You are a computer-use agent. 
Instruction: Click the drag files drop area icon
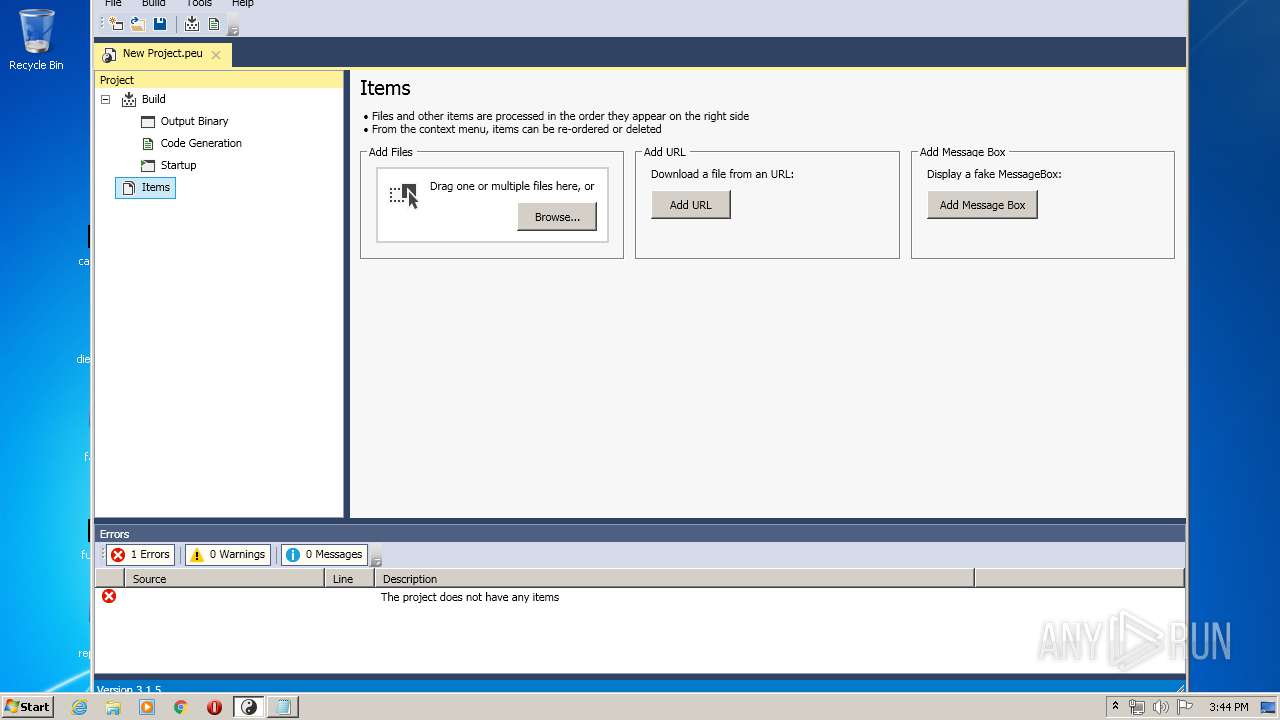(x=404, y=196)
